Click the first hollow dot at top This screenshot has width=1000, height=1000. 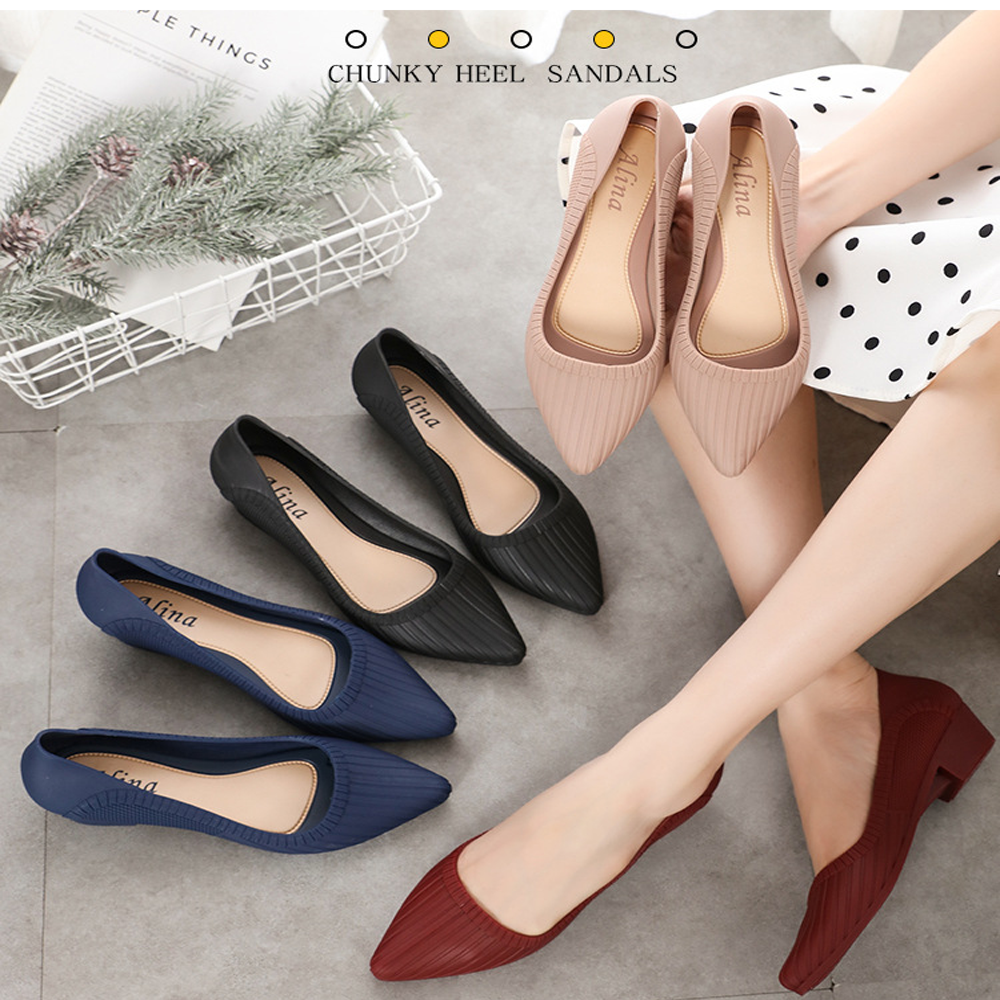click(x=355, y=39)
